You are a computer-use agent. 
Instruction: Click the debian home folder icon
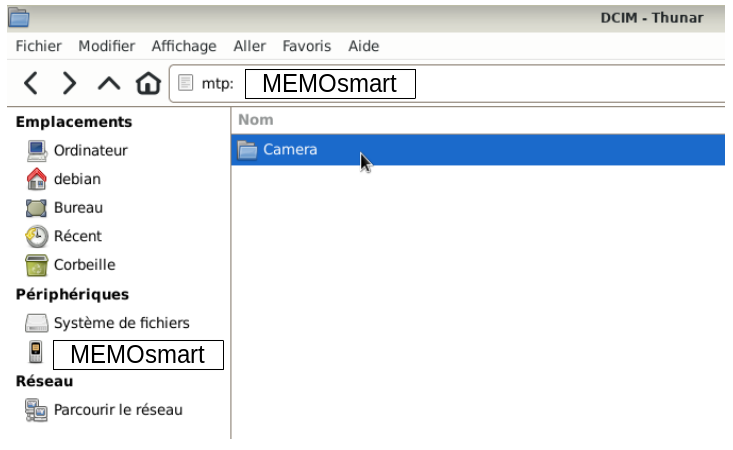coord(36,179)
